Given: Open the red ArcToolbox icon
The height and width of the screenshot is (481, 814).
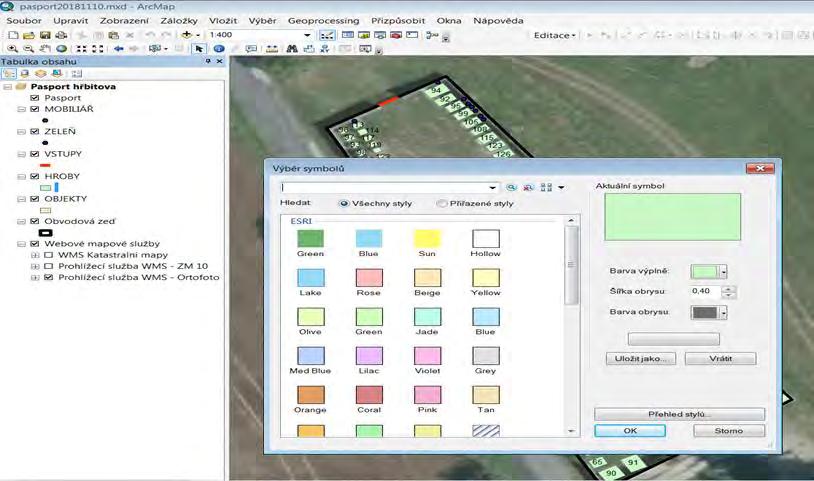Looking at the screenshot, I should pyautogui.click(x=396, y=35).
